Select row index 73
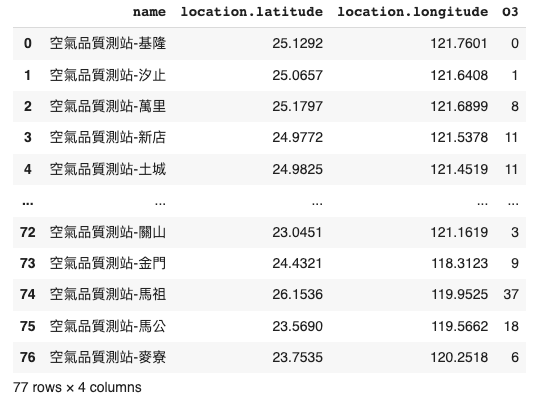 (x=28, y=263)
